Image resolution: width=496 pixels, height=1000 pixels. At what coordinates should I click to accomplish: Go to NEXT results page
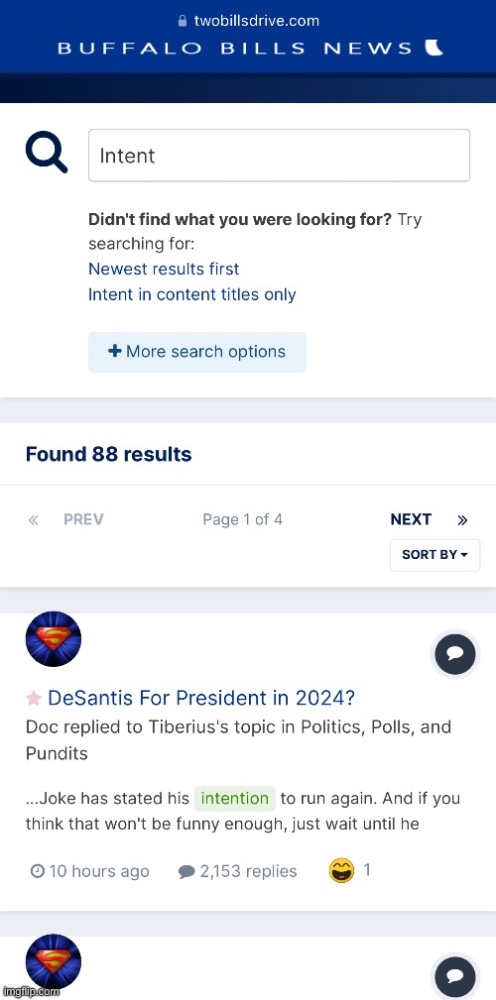pos(411,520)
